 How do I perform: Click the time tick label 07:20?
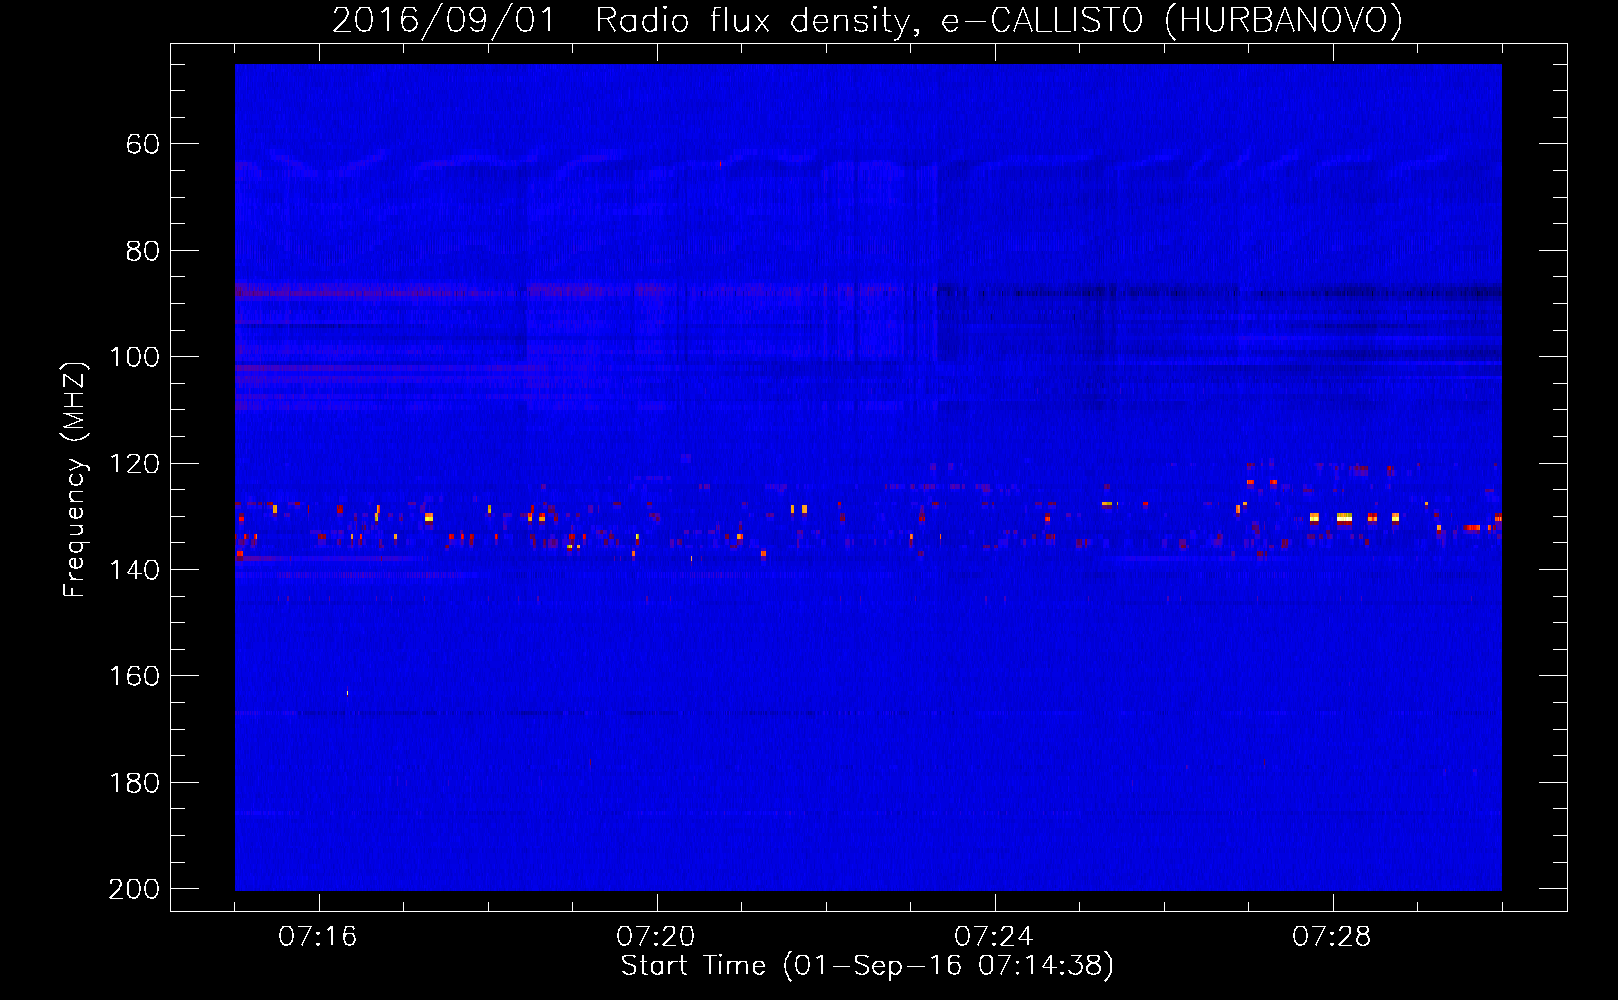(x=656, y=937)
